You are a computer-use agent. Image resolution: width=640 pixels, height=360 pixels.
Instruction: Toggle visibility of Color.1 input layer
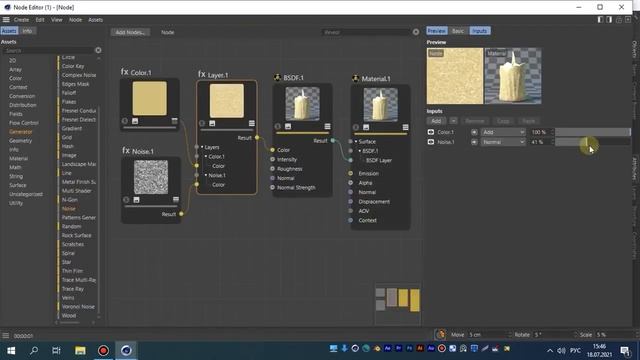pos(431,132)
